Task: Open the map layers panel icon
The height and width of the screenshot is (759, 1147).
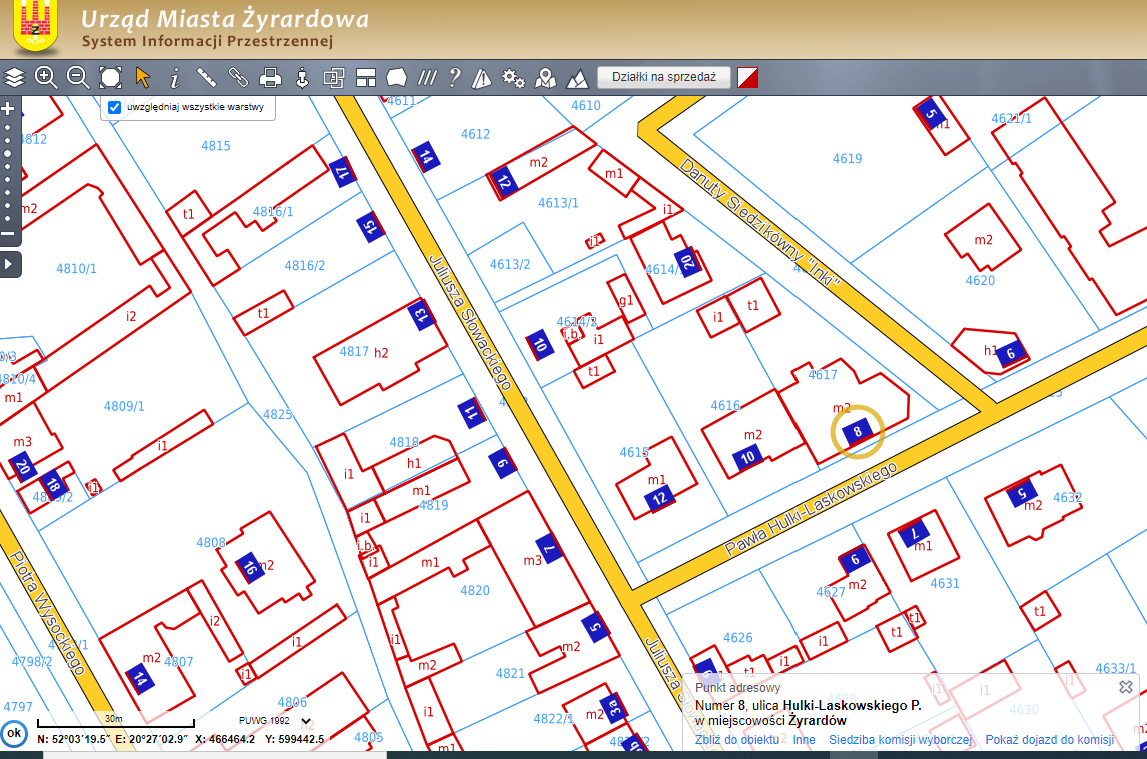Action: pos(14,77)
